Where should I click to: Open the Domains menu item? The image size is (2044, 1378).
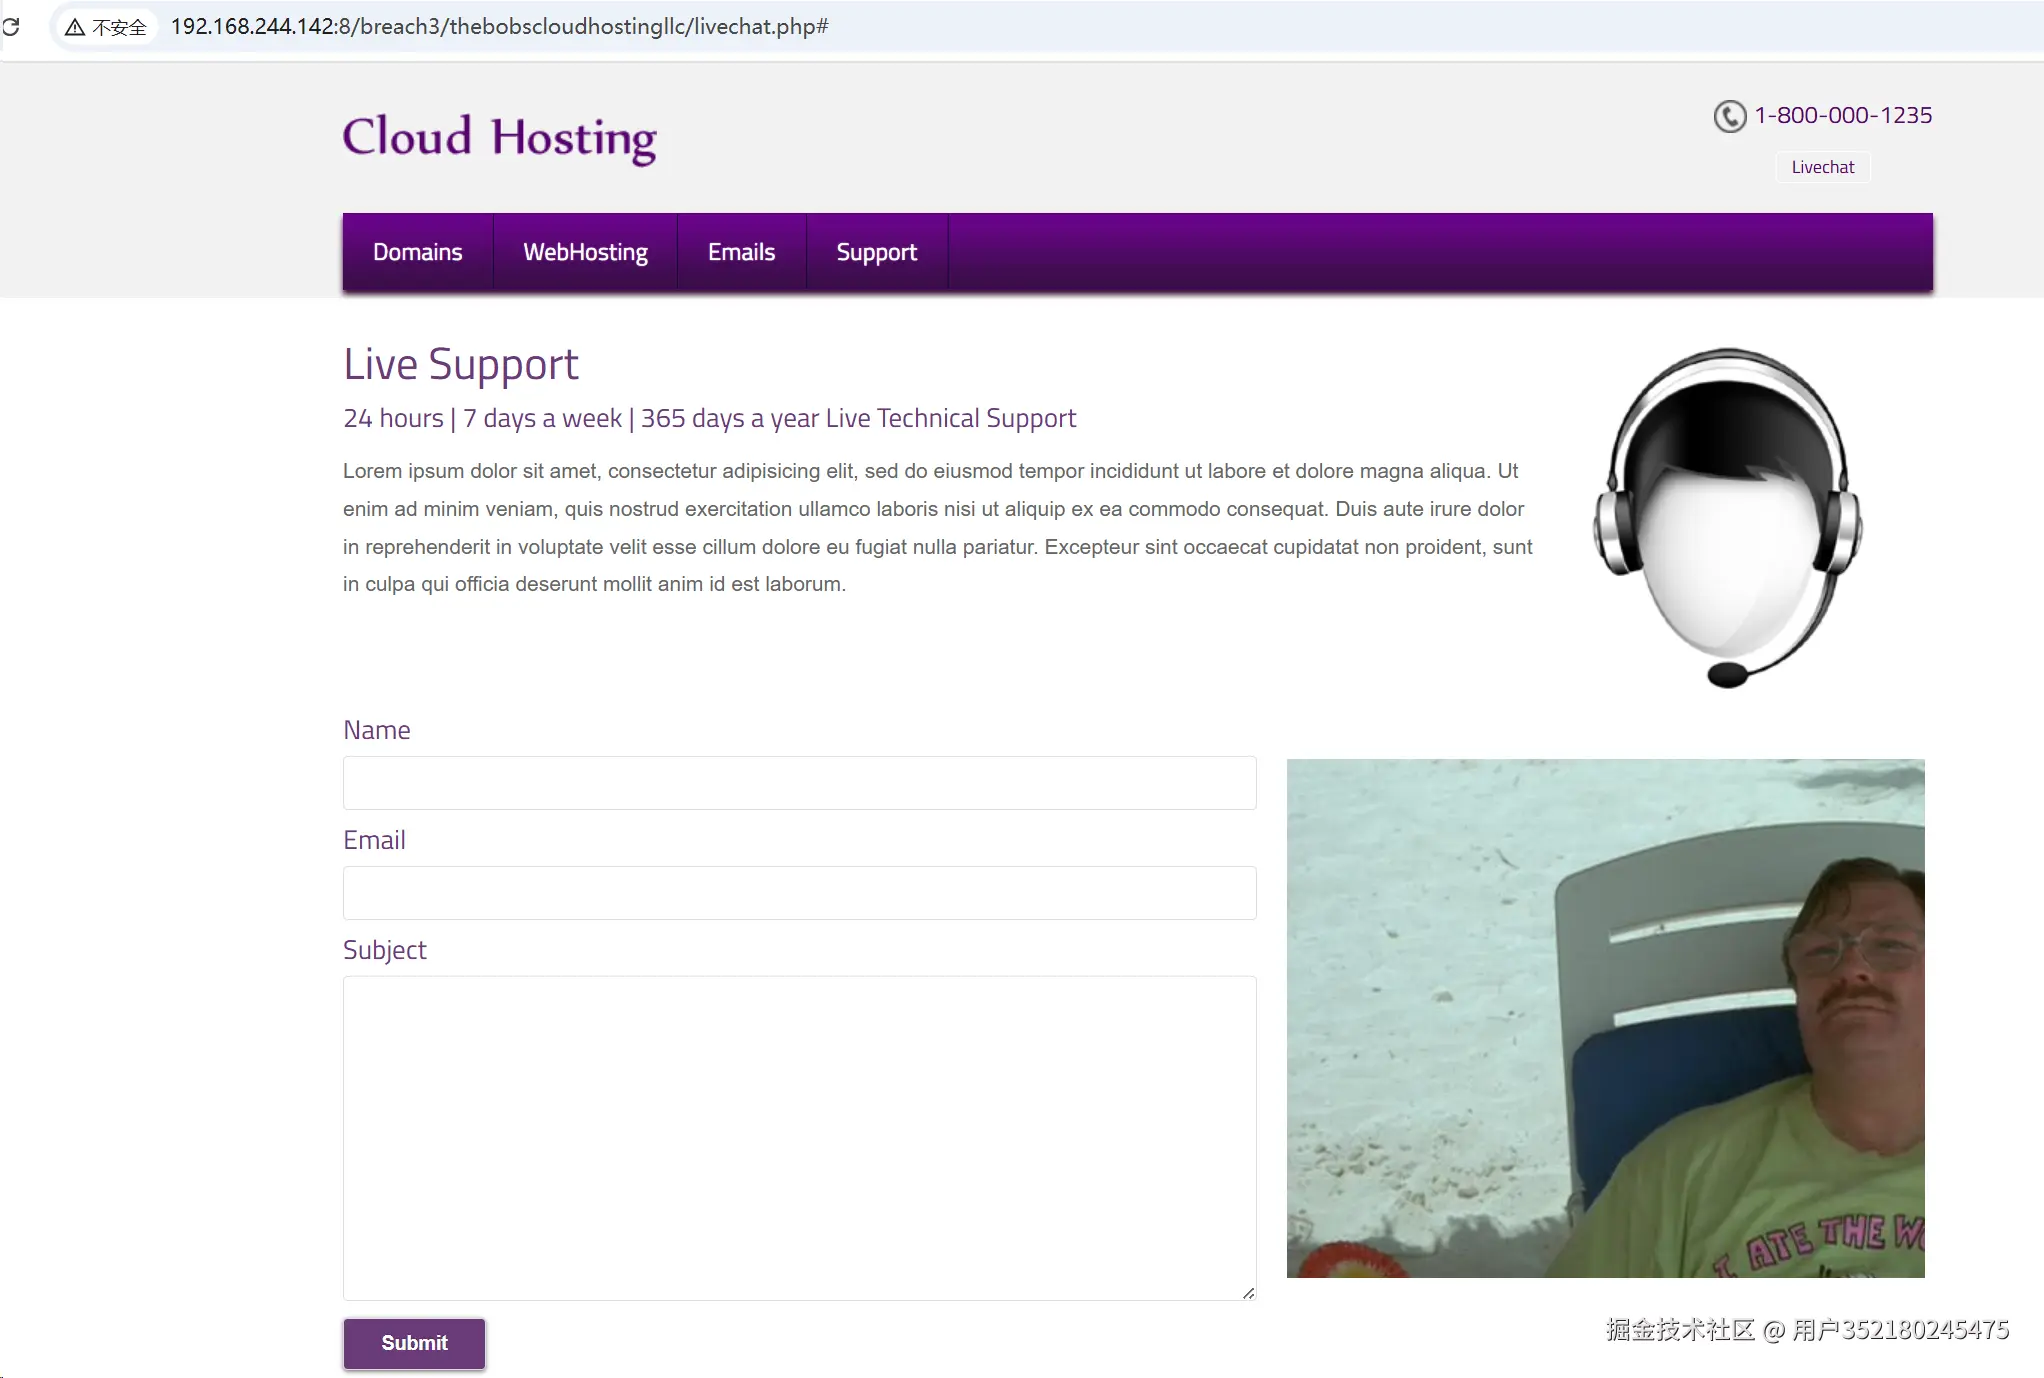pyautogui.click(x=417, y=252)
